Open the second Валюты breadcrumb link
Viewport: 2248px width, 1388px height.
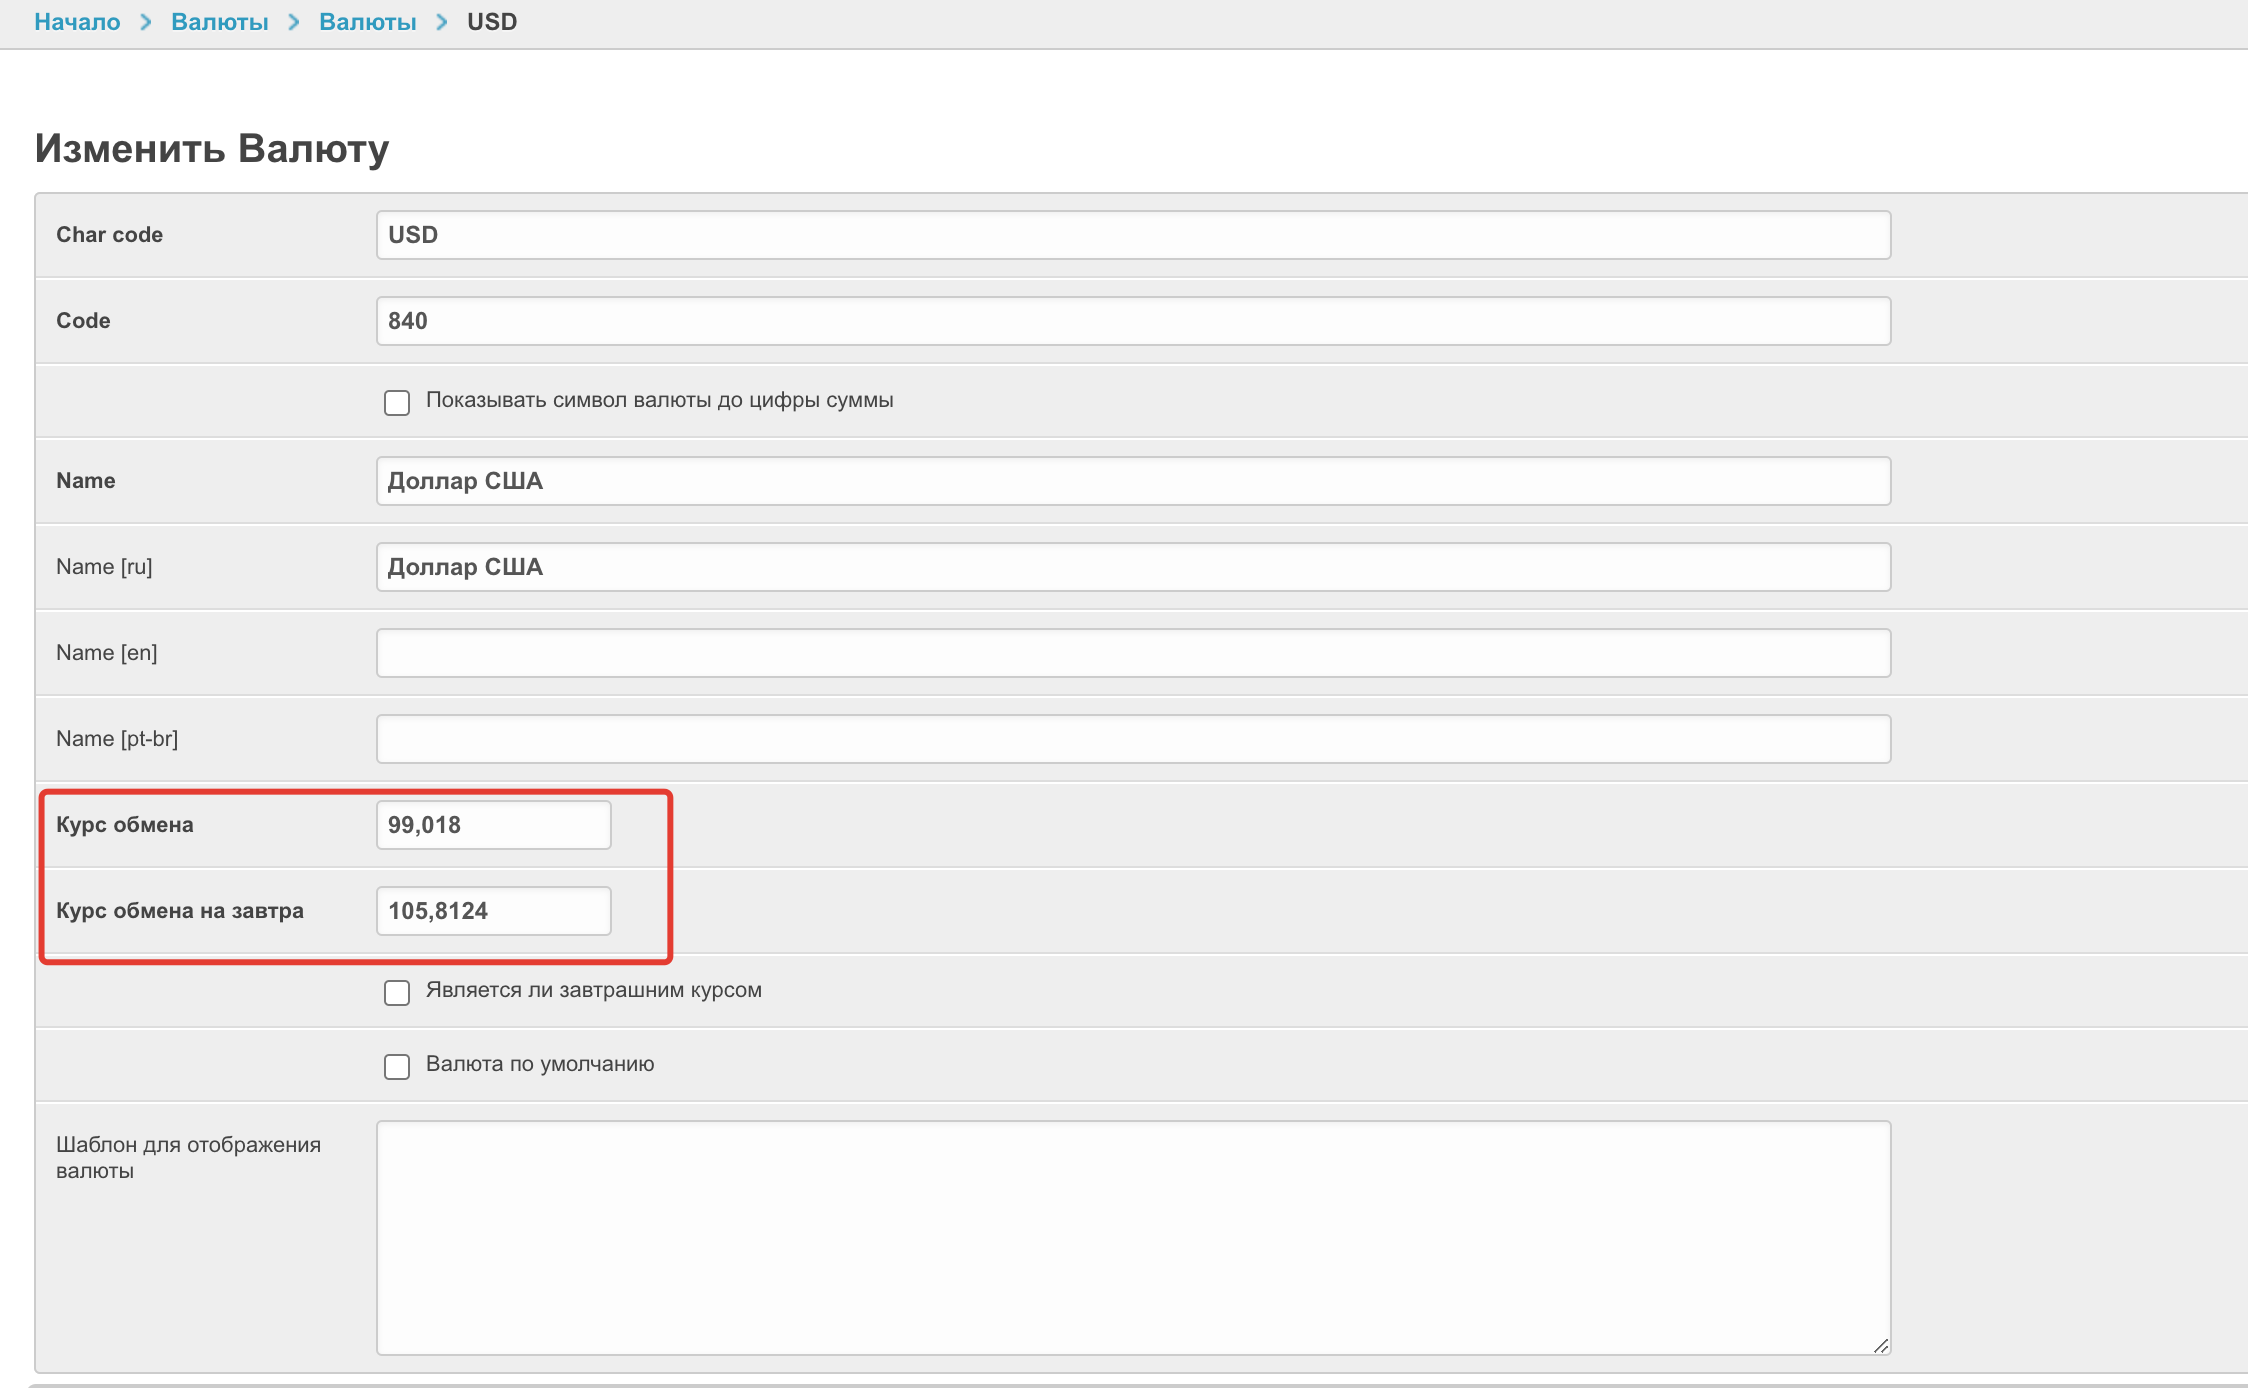pyautogui.click(x=367, y=22)
